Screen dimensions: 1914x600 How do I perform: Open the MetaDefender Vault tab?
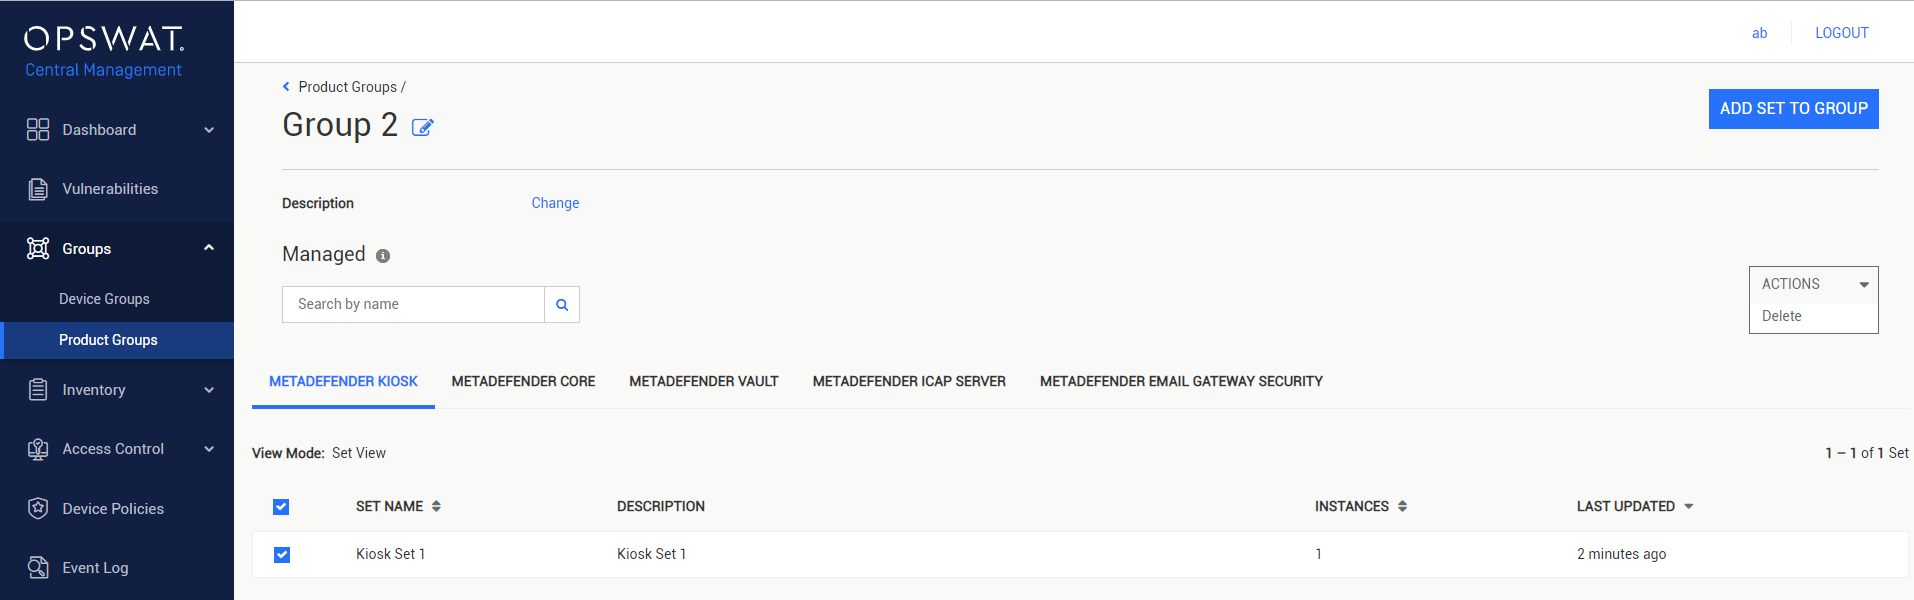(x=704, y=381)
